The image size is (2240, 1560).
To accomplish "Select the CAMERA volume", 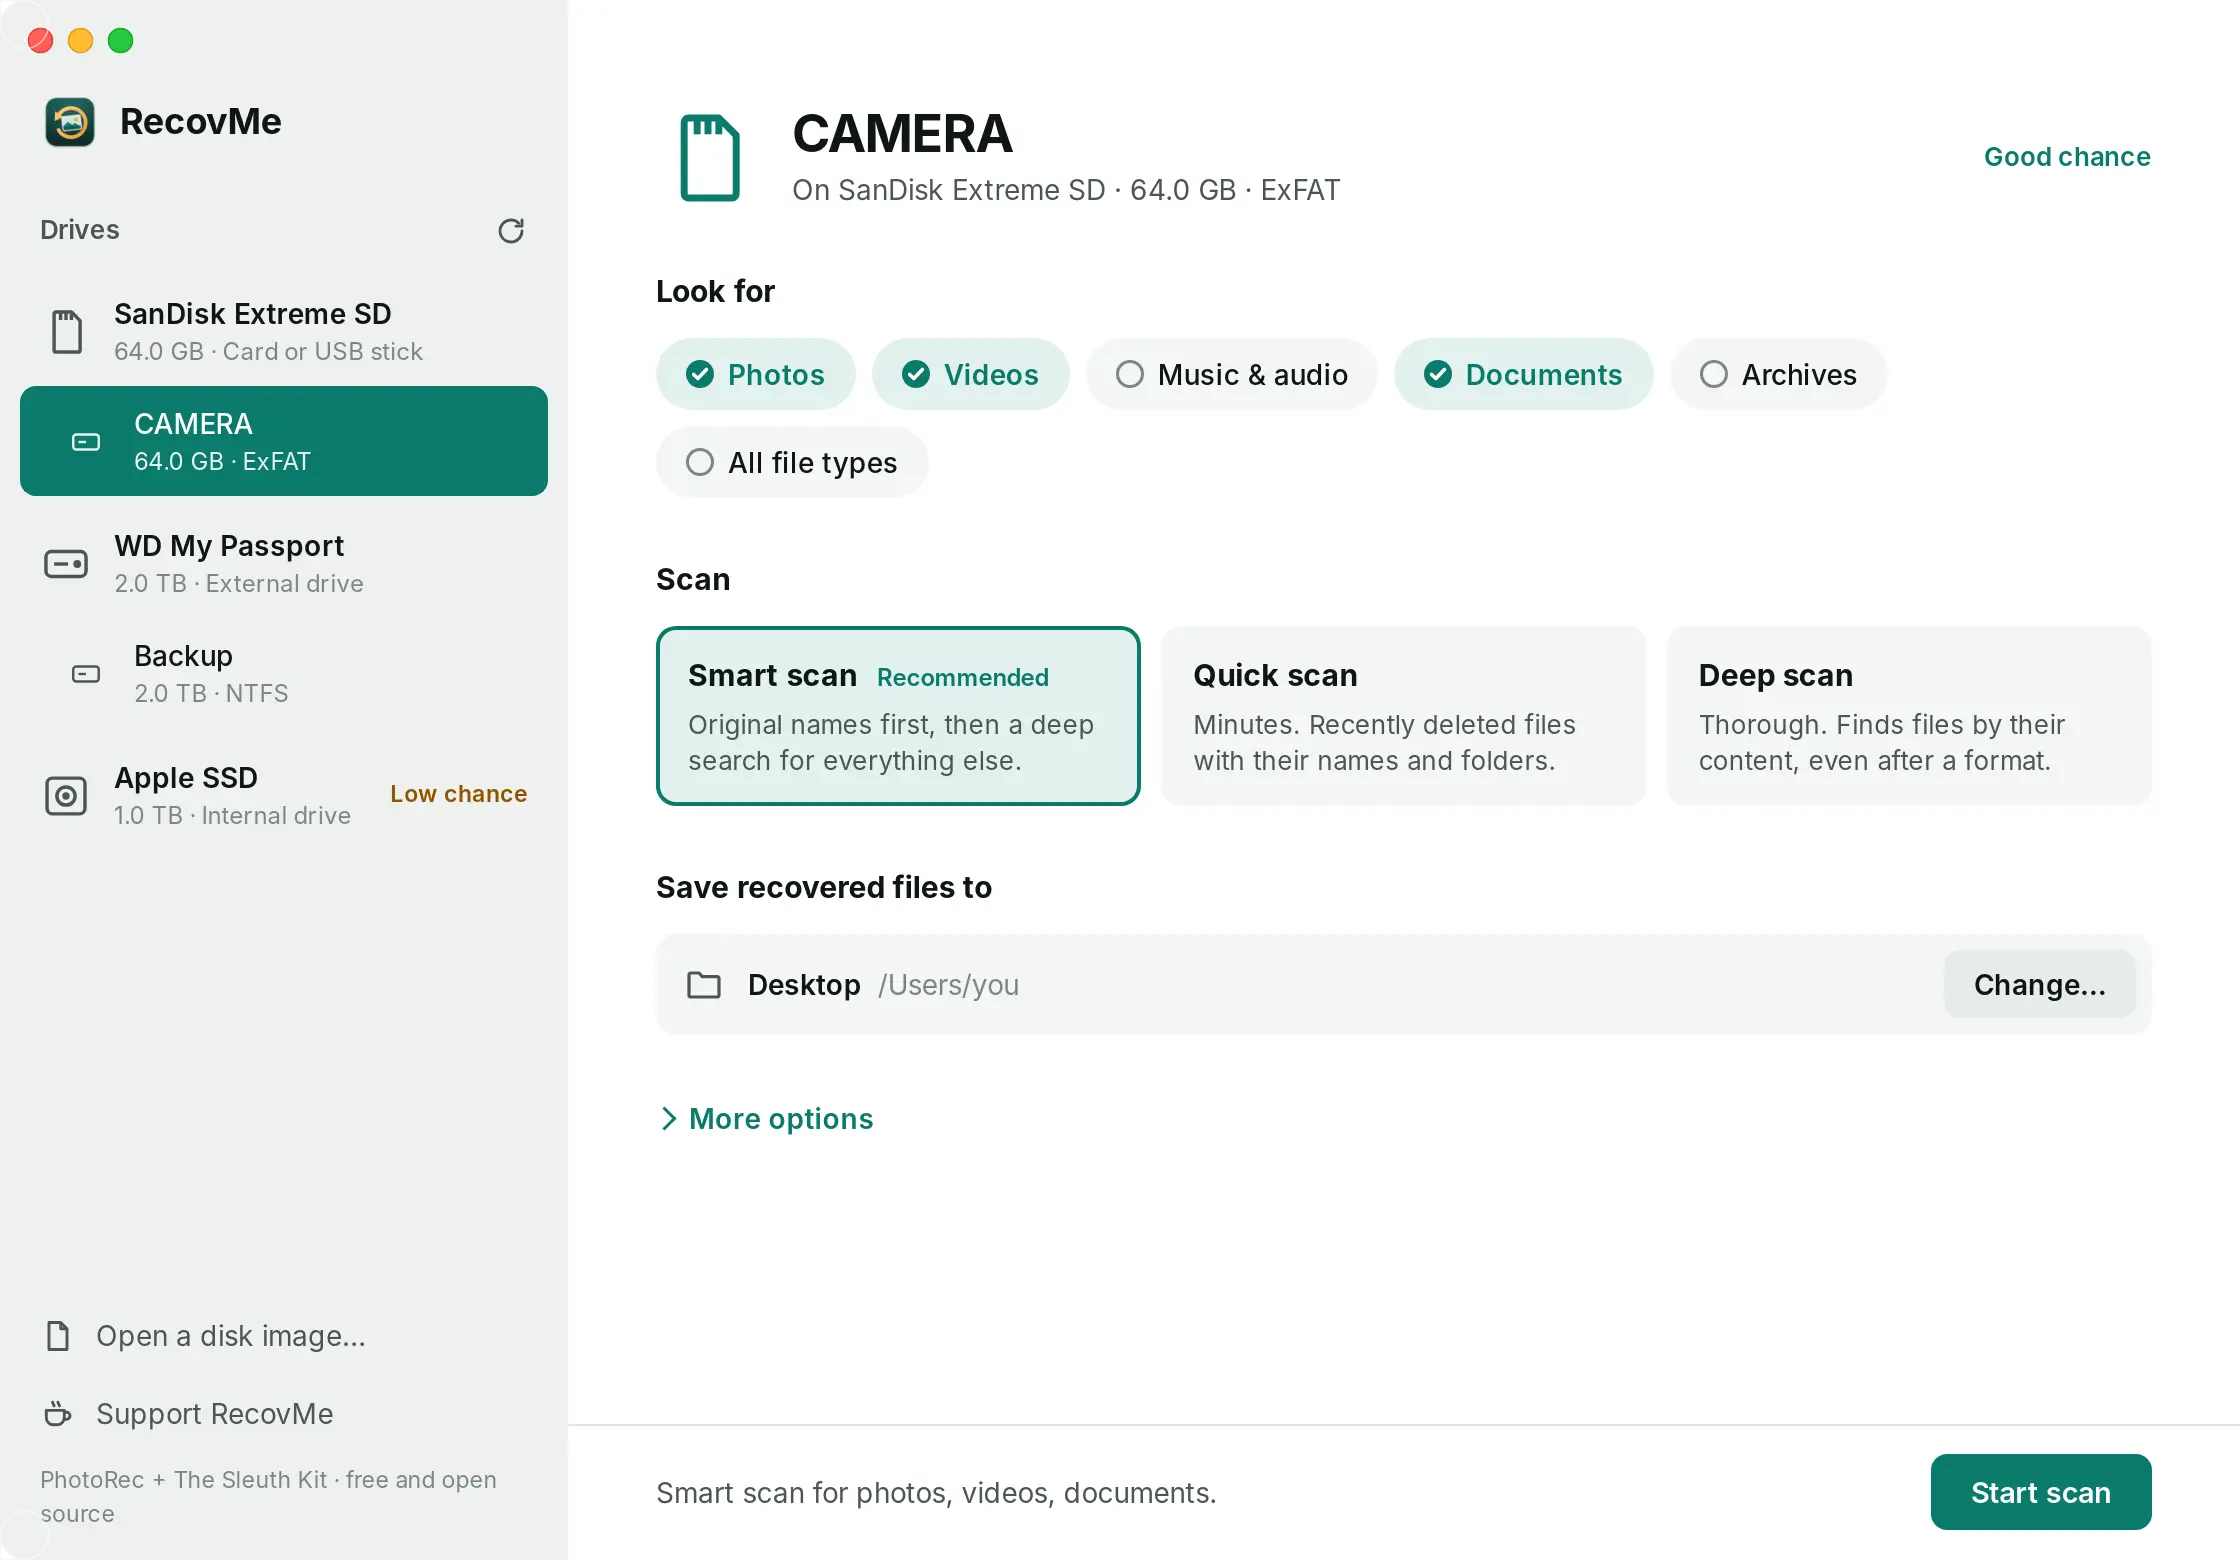I will tap(284, 441).
